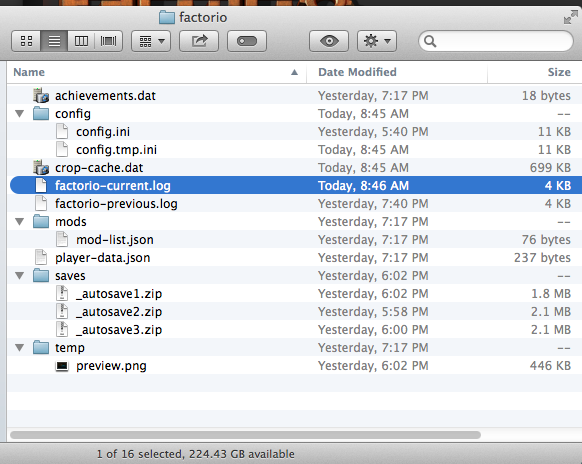Collapse the config folder
The width and height of the screenshot is (582, 464).
[x=20, y=114]
